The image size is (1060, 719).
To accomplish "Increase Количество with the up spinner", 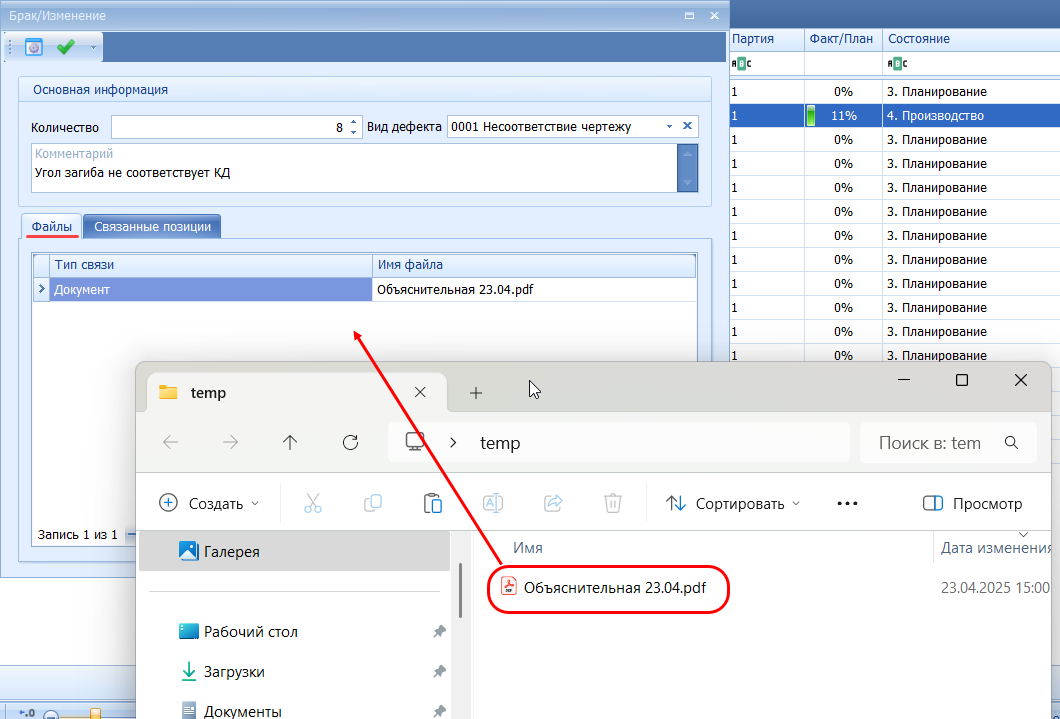I will coord(353,122).
